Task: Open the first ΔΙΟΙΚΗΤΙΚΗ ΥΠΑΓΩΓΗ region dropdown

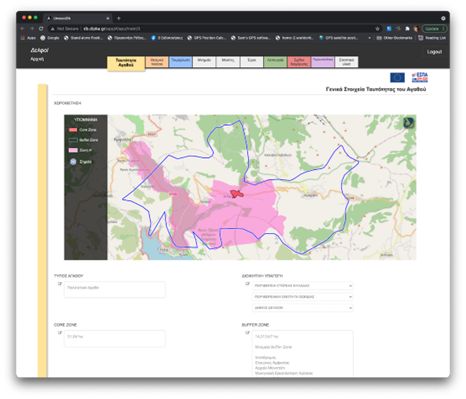Action: pos(303,286)
